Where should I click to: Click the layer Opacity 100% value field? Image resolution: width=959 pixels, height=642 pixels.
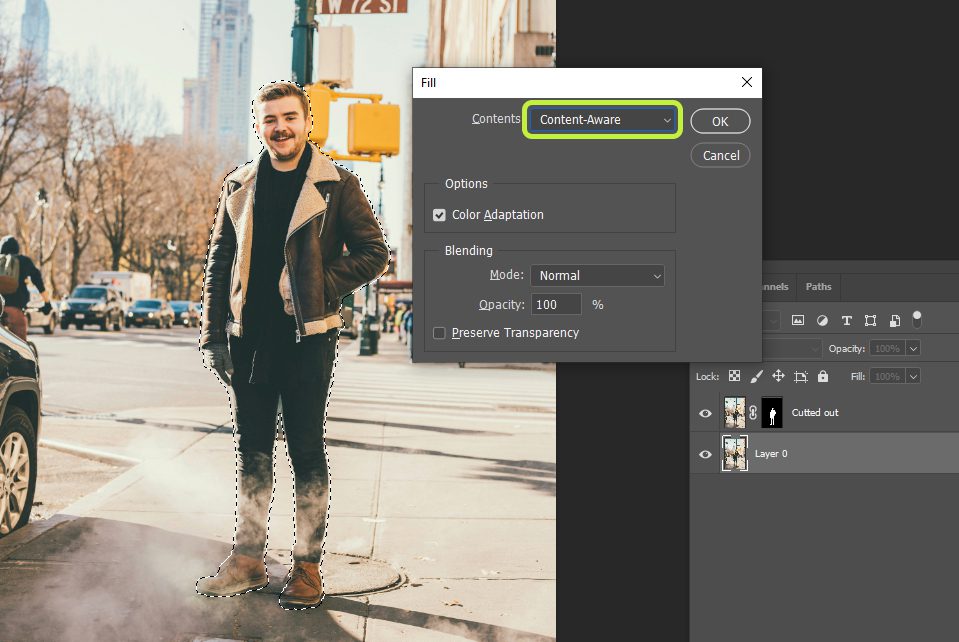887,349
